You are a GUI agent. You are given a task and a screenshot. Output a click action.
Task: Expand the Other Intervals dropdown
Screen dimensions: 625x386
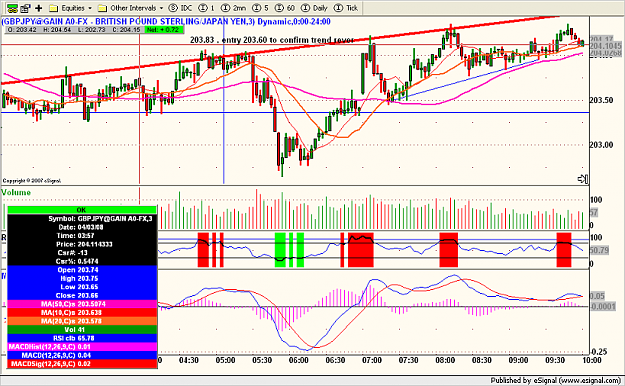coord(131,8)
